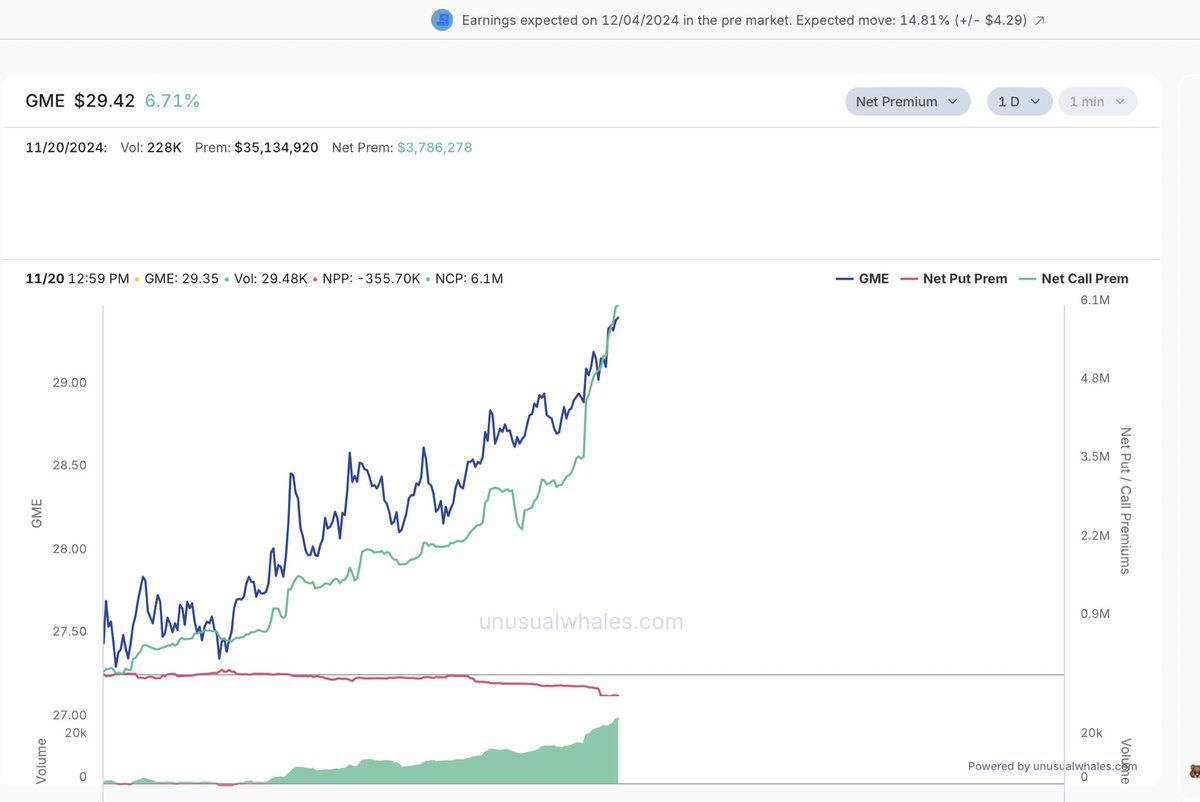Image resolution: width=1200 pixels, height=802 pixels.
Task: Click the green Net Call Prem legend marker
Action: pyautogui.click(x=1028, y=279)
